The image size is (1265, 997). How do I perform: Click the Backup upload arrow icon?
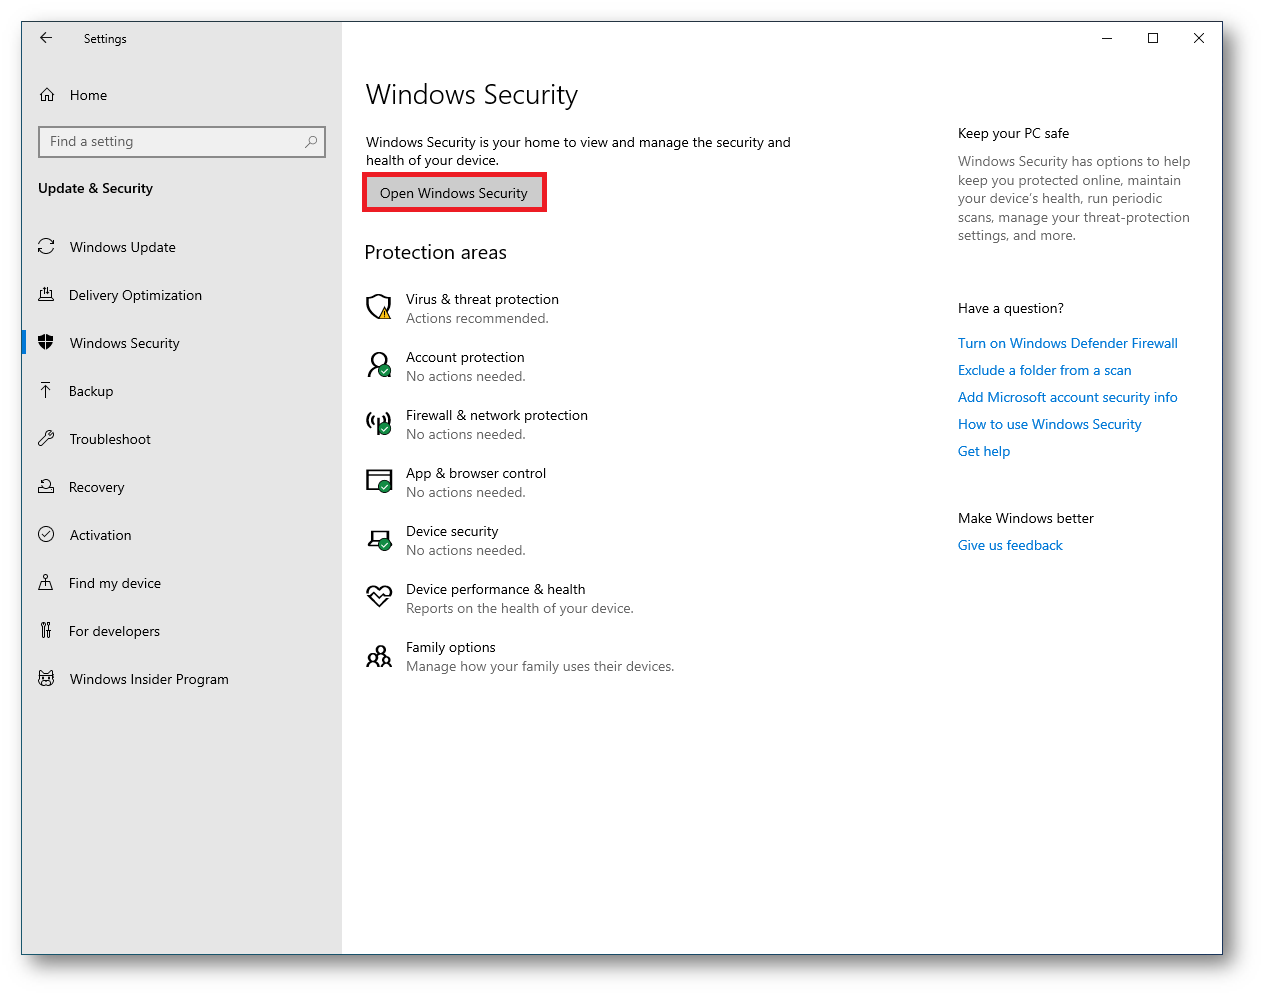[46, 390]
